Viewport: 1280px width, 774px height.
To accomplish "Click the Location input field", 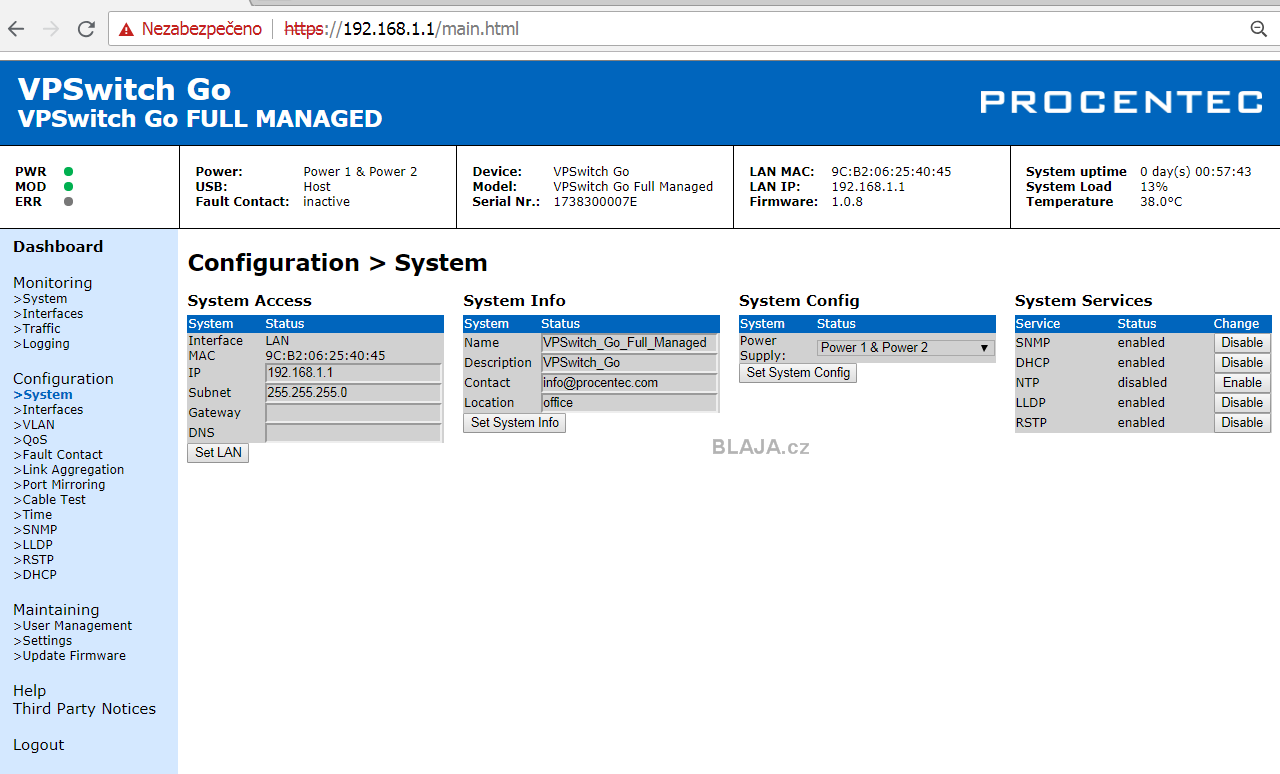I will point(629,403).
